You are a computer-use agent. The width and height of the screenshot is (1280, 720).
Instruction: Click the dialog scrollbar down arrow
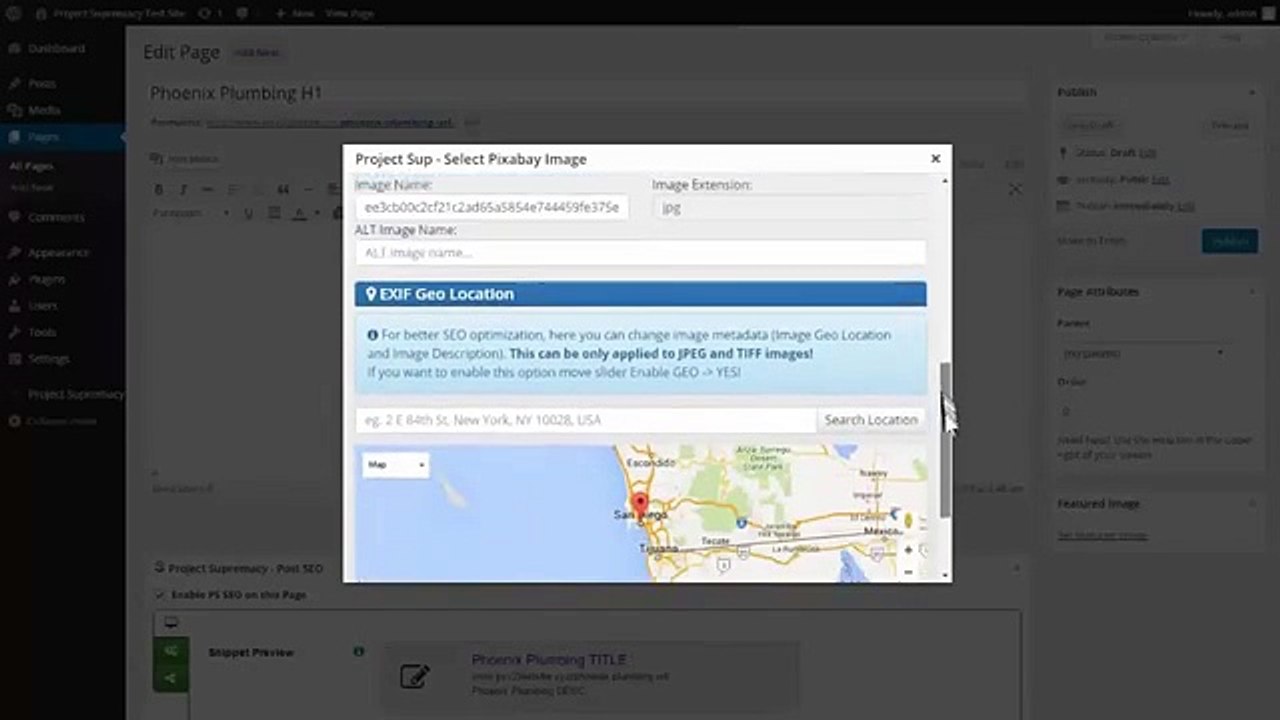coord(946,575)
